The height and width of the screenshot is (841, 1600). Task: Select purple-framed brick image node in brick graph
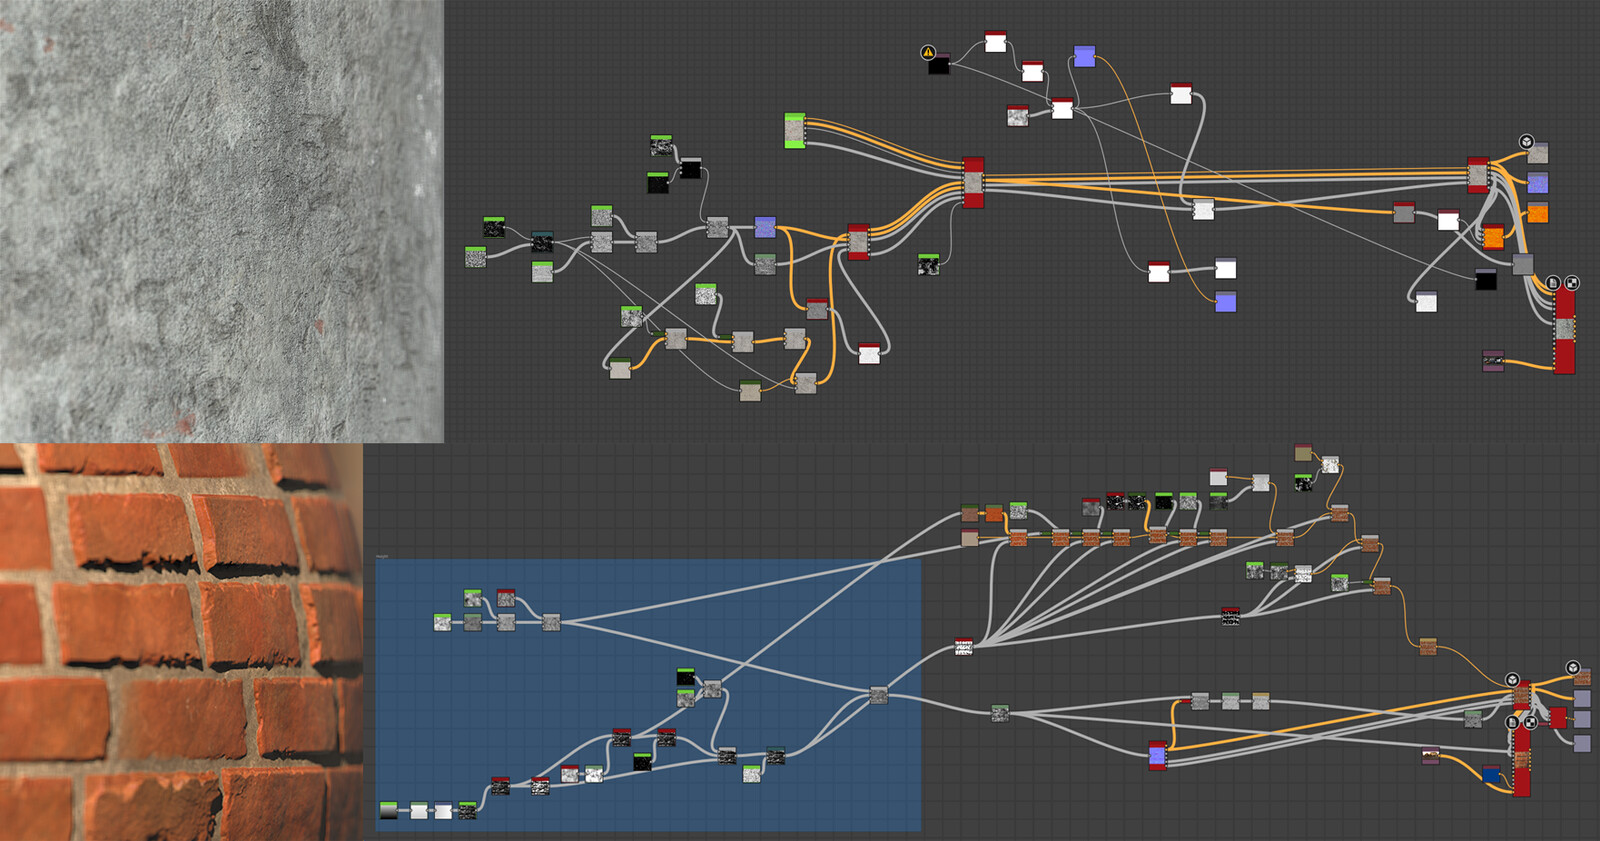[1431, 757]
